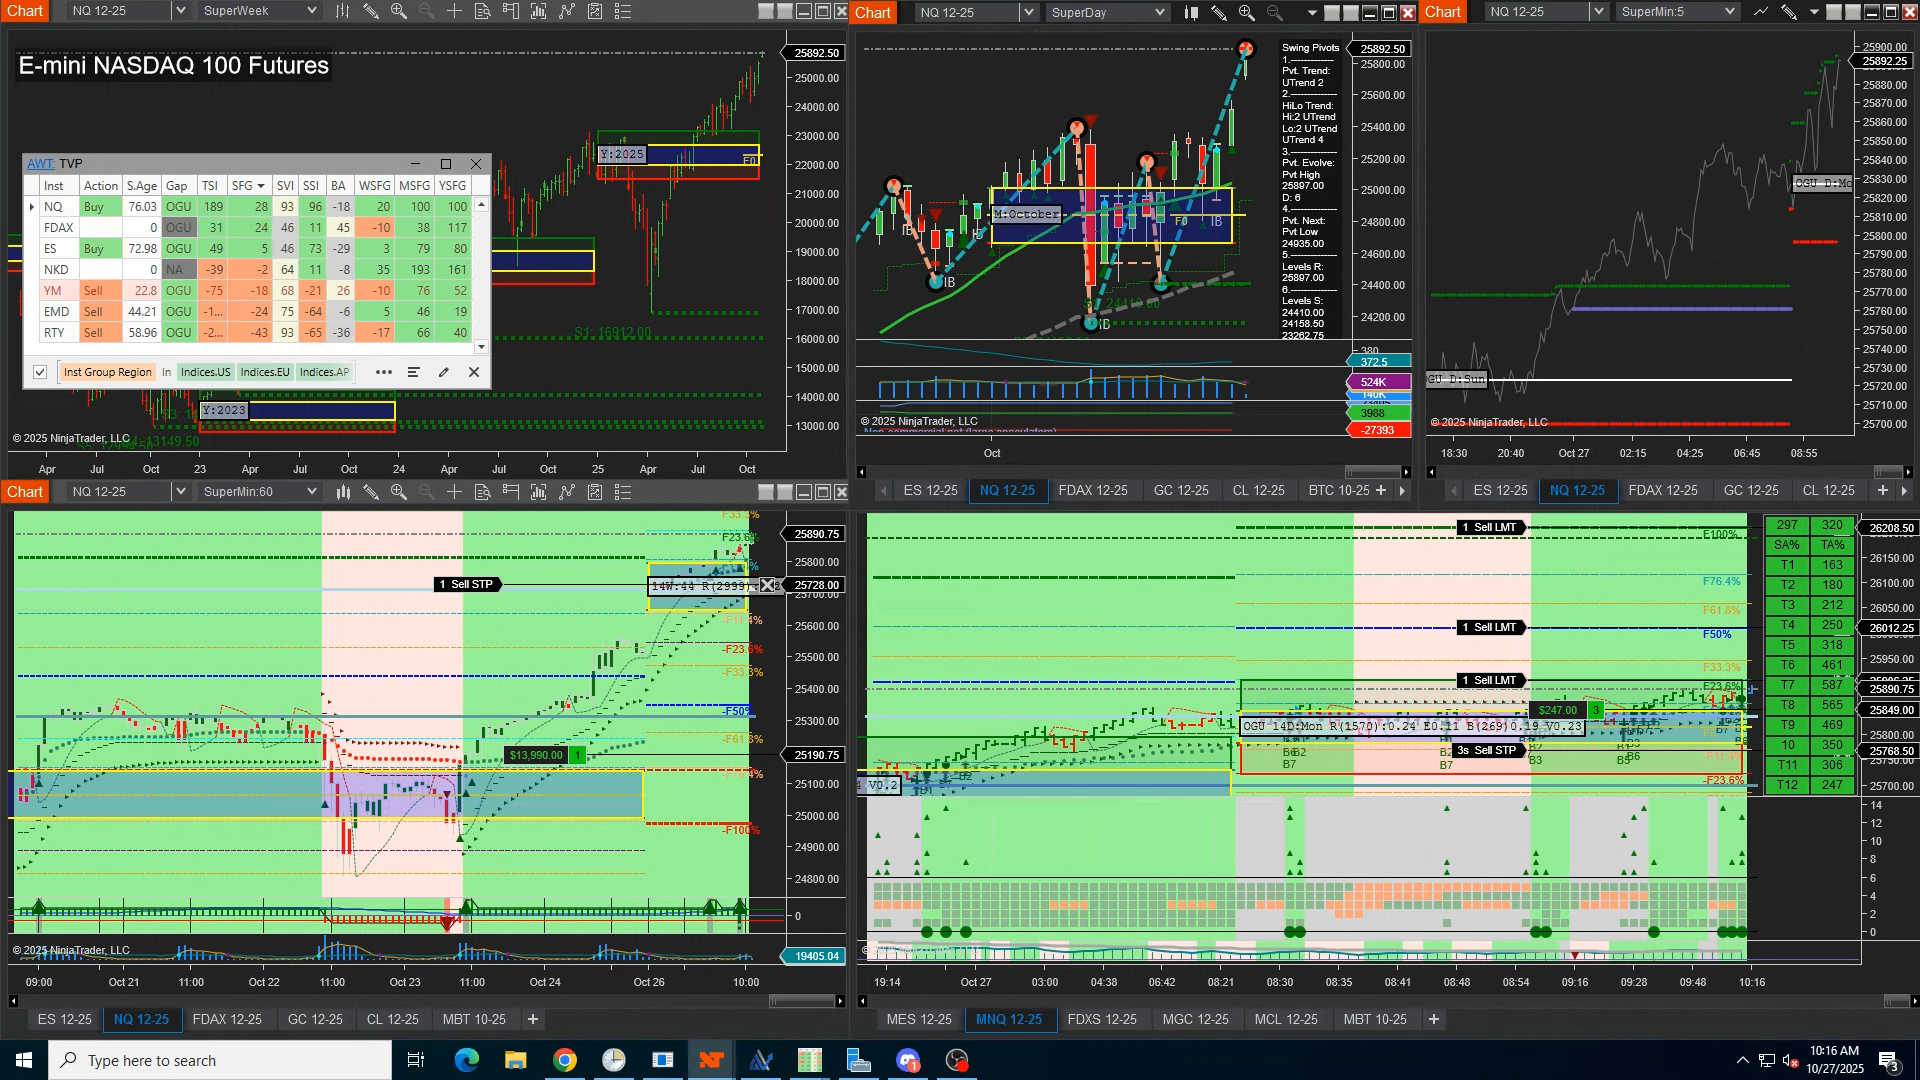Switch to GC 12-25 tab in SuperMin:5 chart
This screenshot has height=1080, width=1920.
[1751, 490]
